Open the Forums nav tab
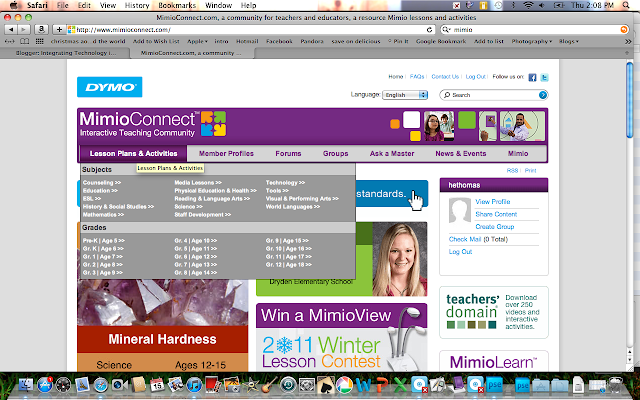The height and width of the screenshot is (400, 640). coord(288,153)
